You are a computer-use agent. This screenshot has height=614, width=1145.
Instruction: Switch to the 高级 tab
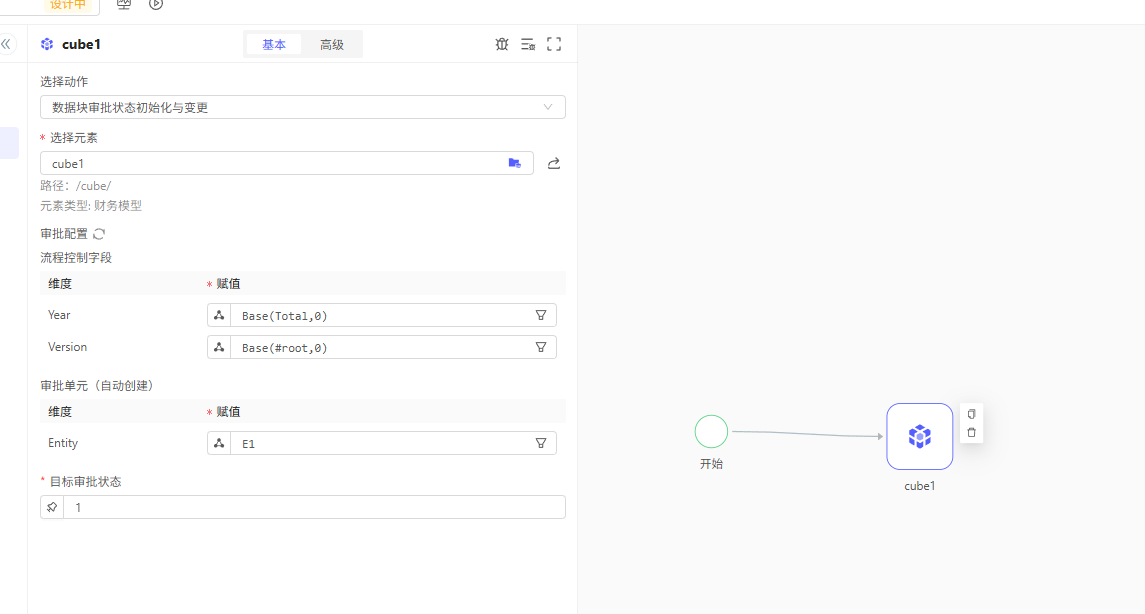point(332,44)
